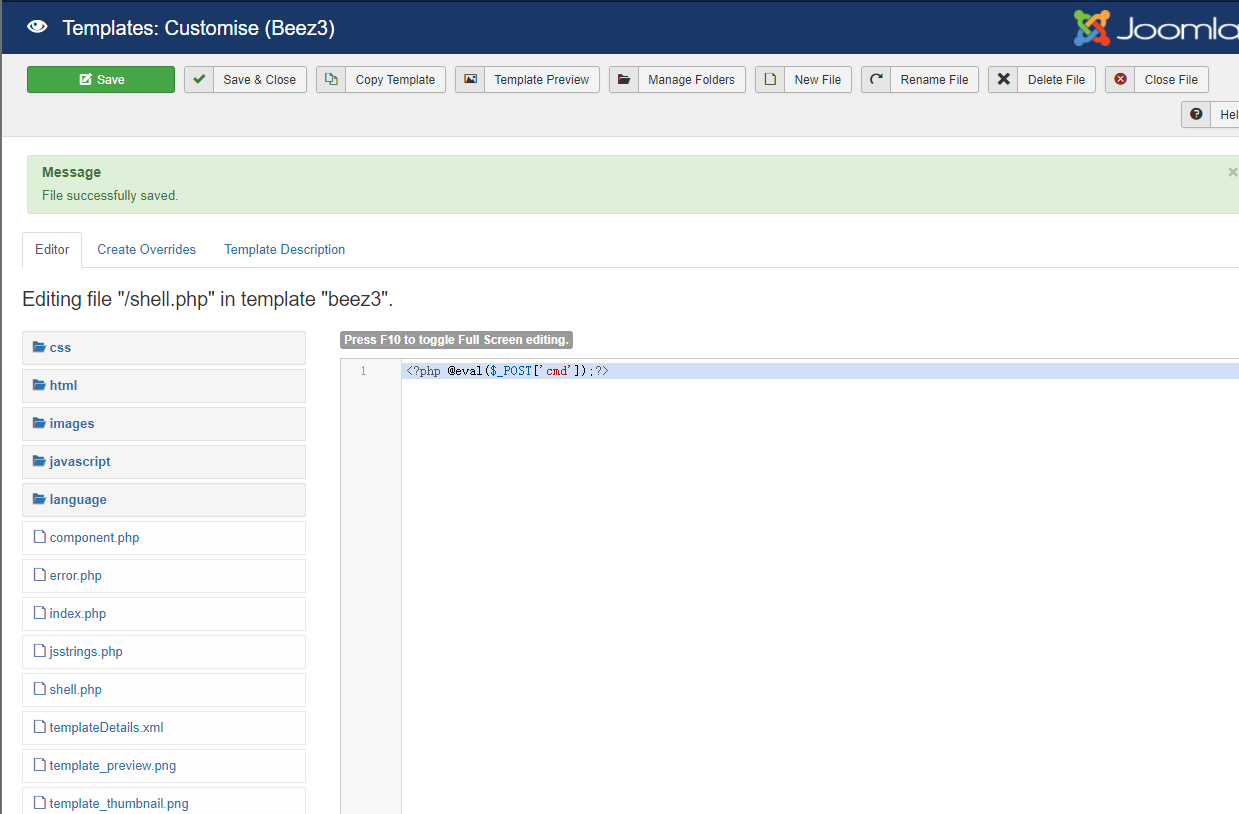Click the Joomla logo
The image size is (1239, 814).
(1156, 28)
